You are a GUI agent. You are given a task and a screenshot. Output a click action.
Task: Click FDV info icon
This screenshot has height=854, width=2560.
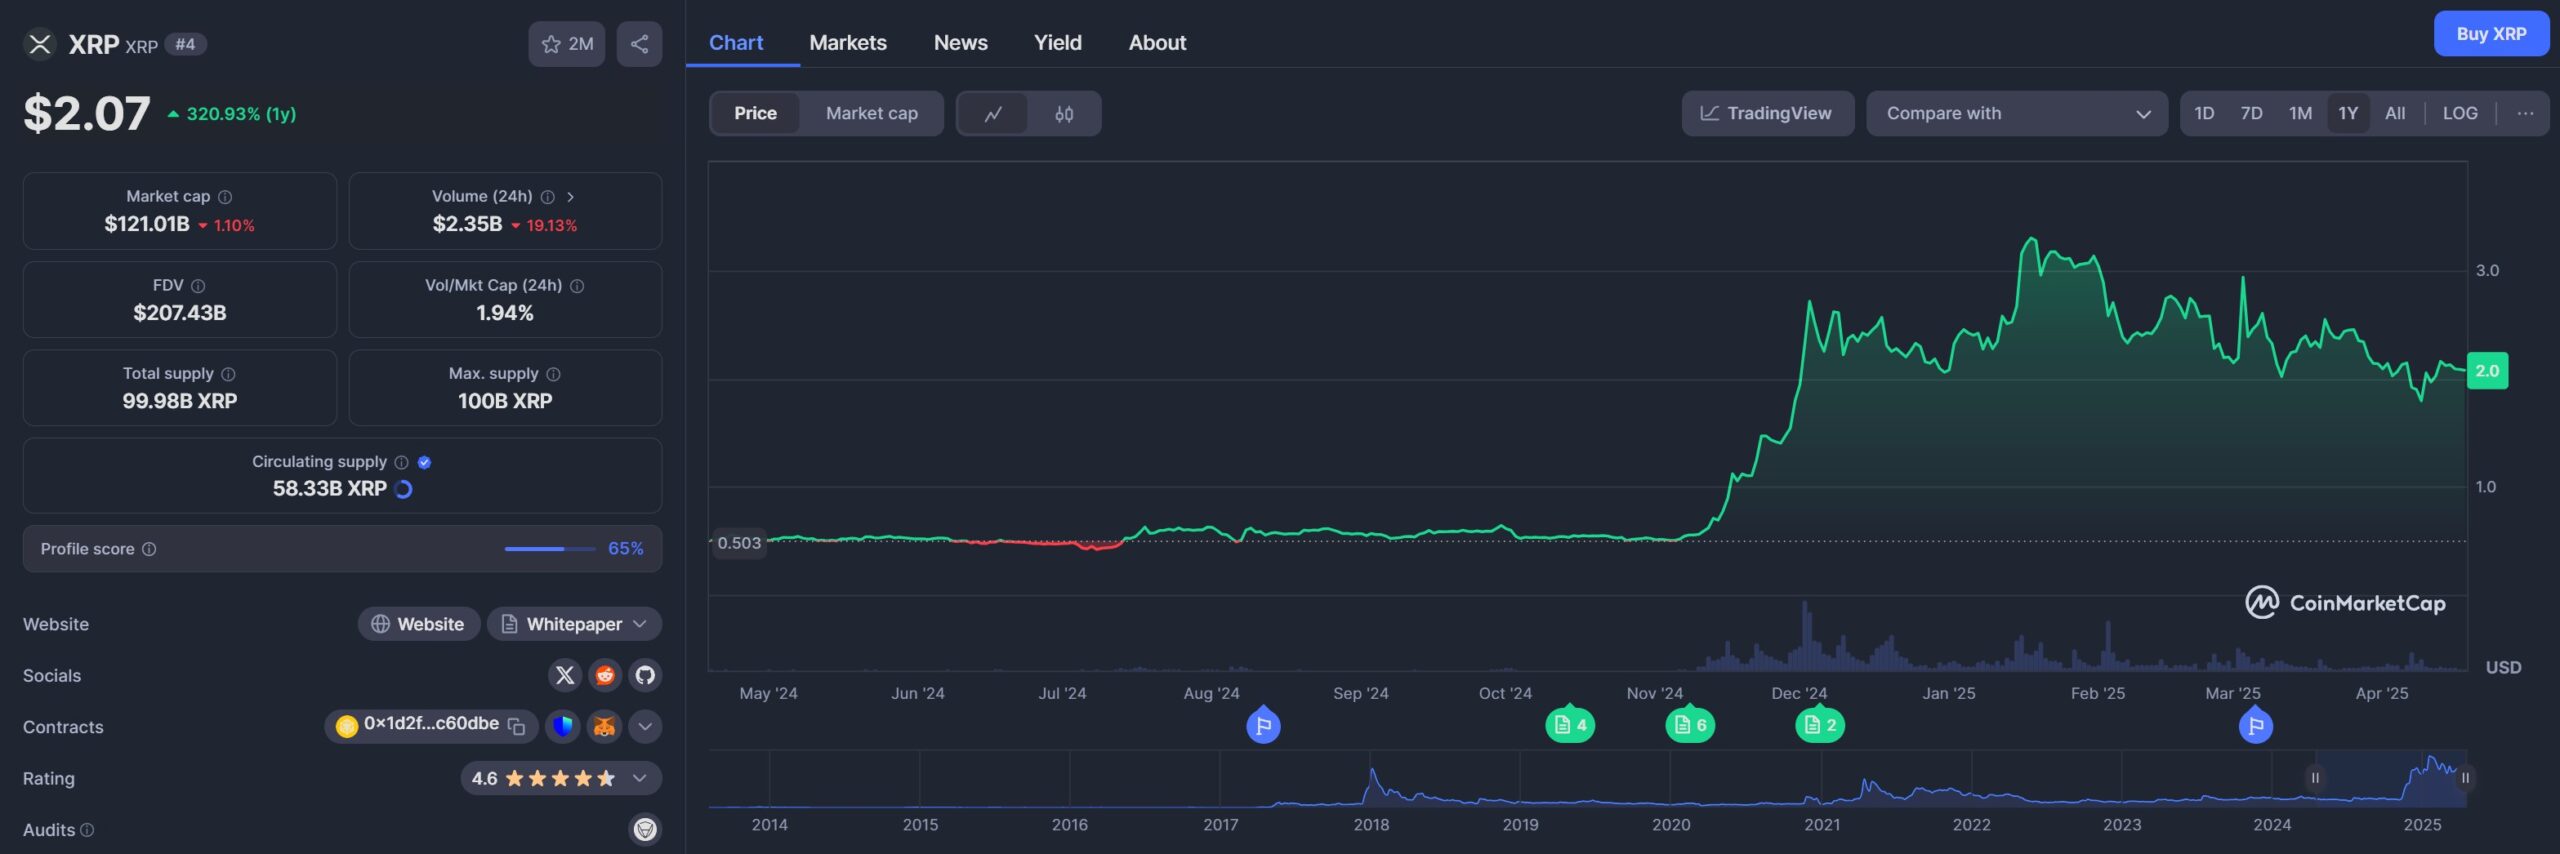(x=198, y=286)
